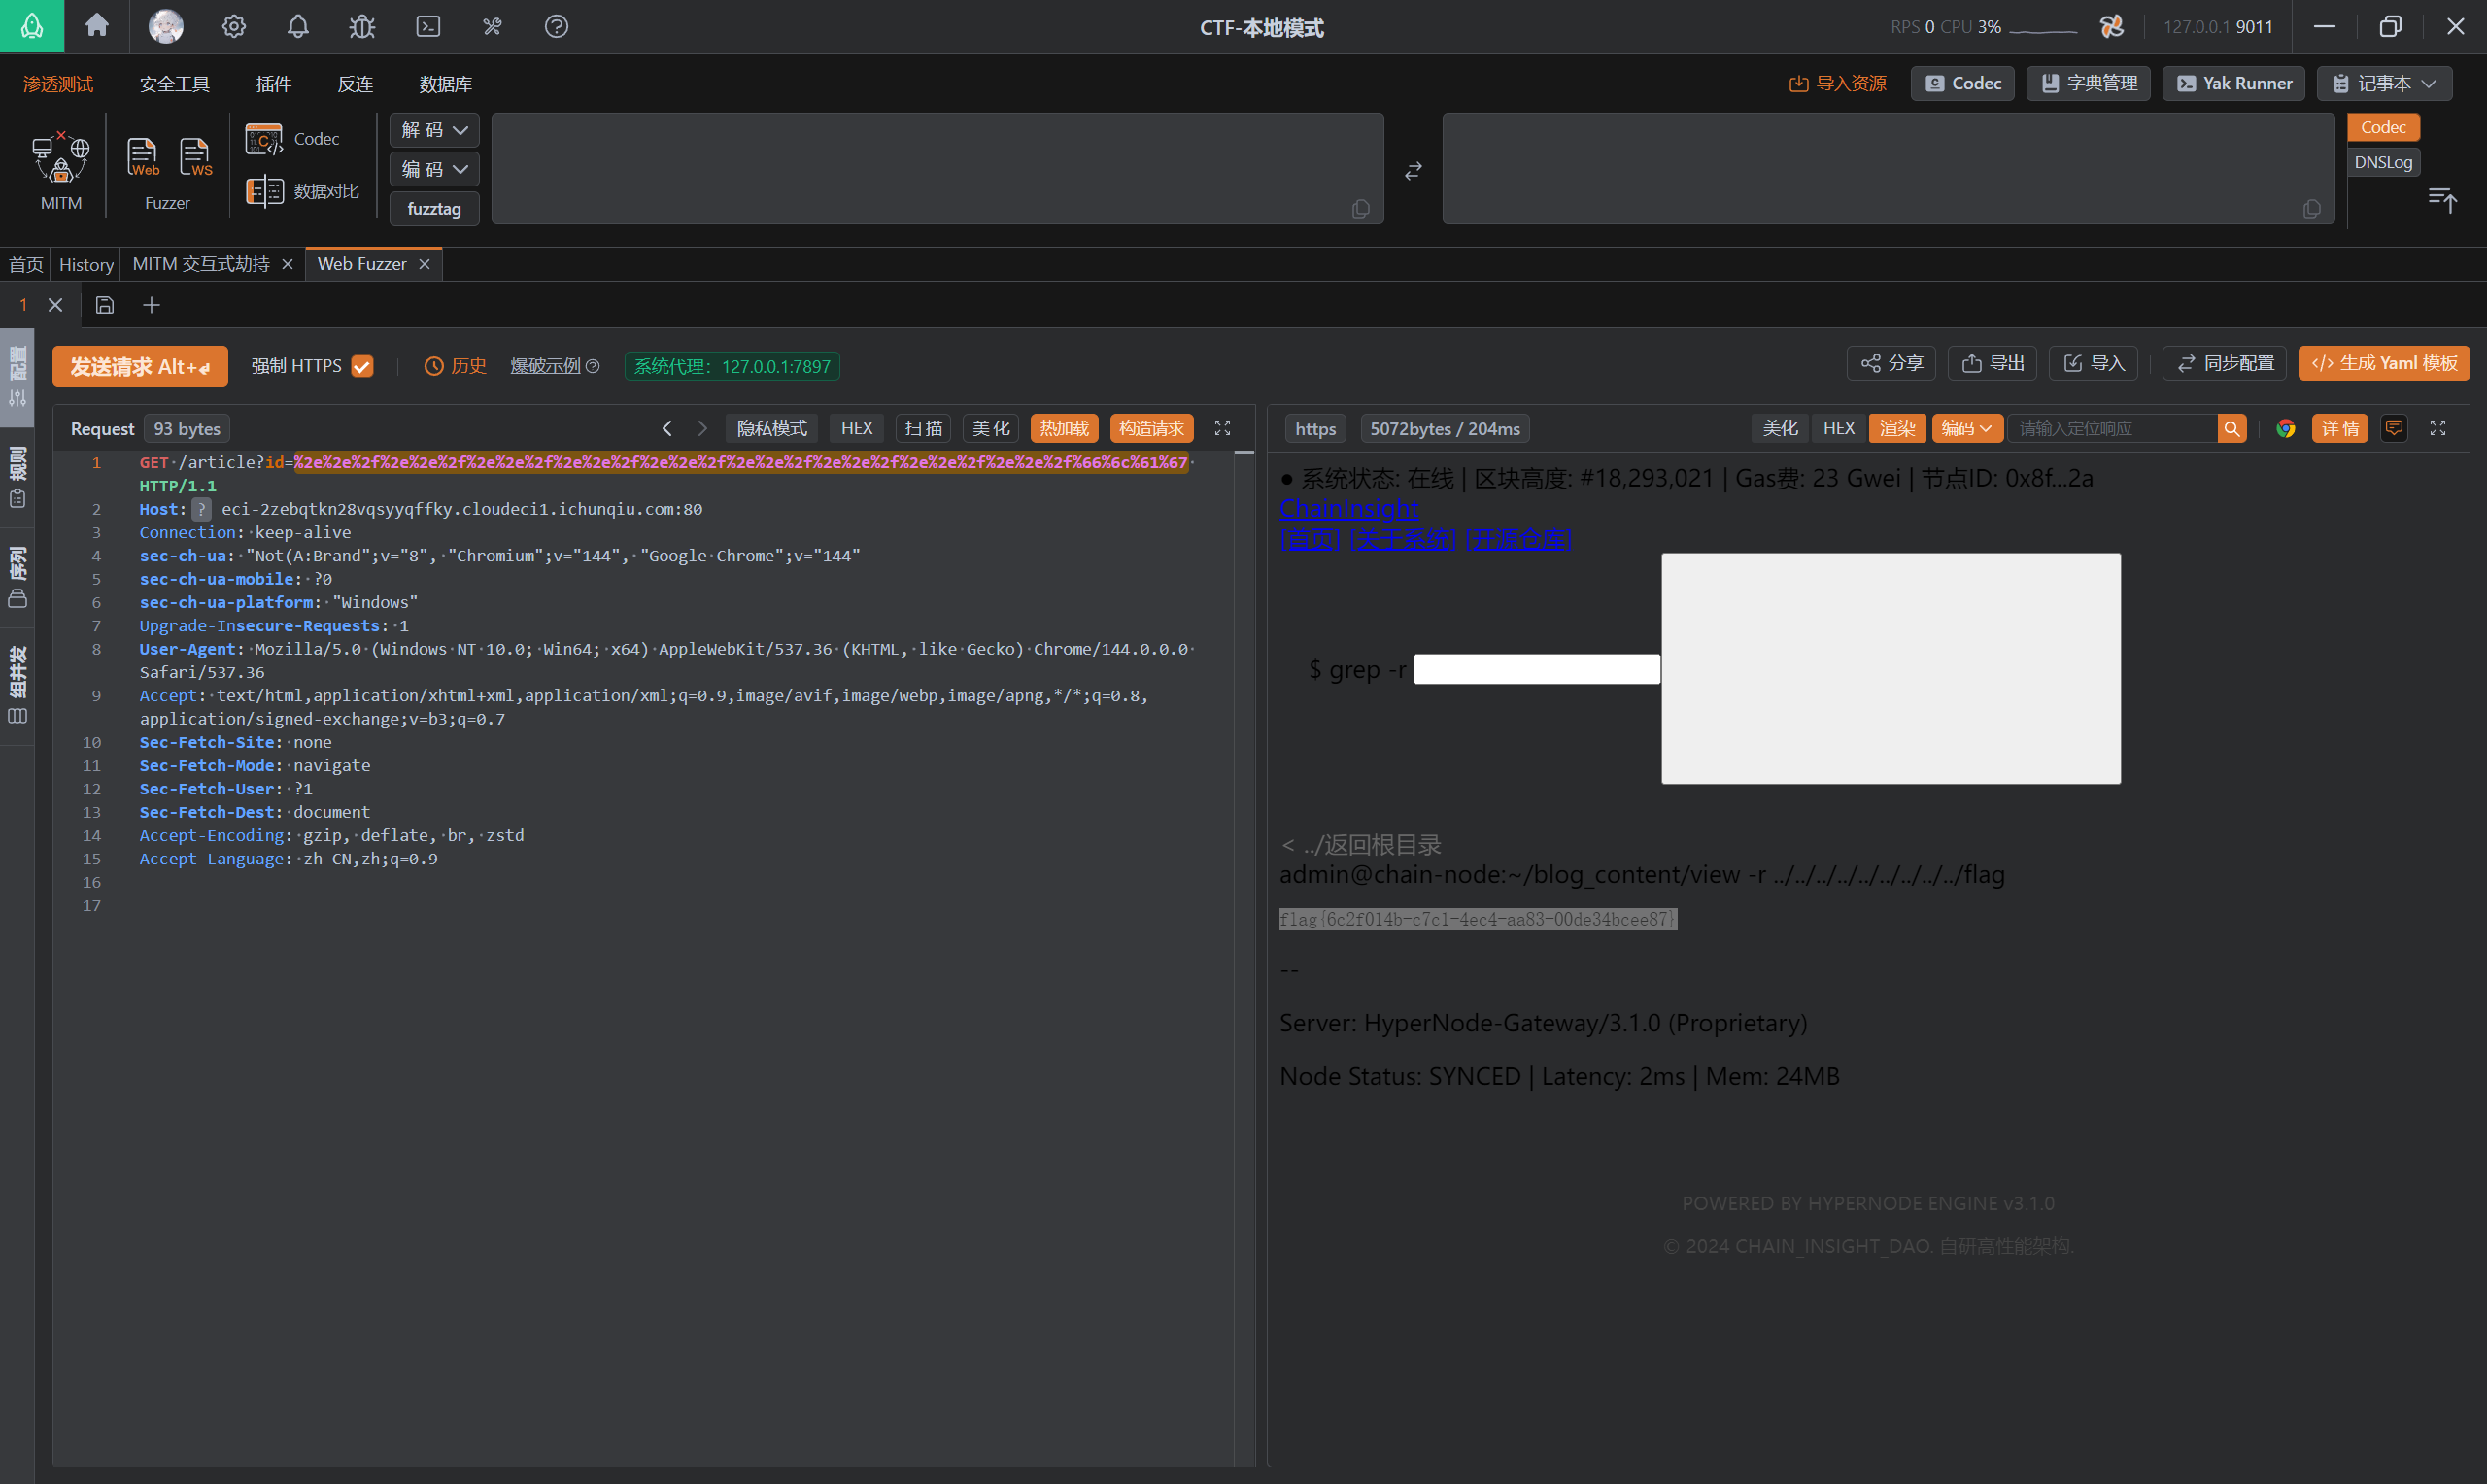Screen dimensions: 2487x1484
Task: Click the Yak Runner button
Action: [2233, 83]
